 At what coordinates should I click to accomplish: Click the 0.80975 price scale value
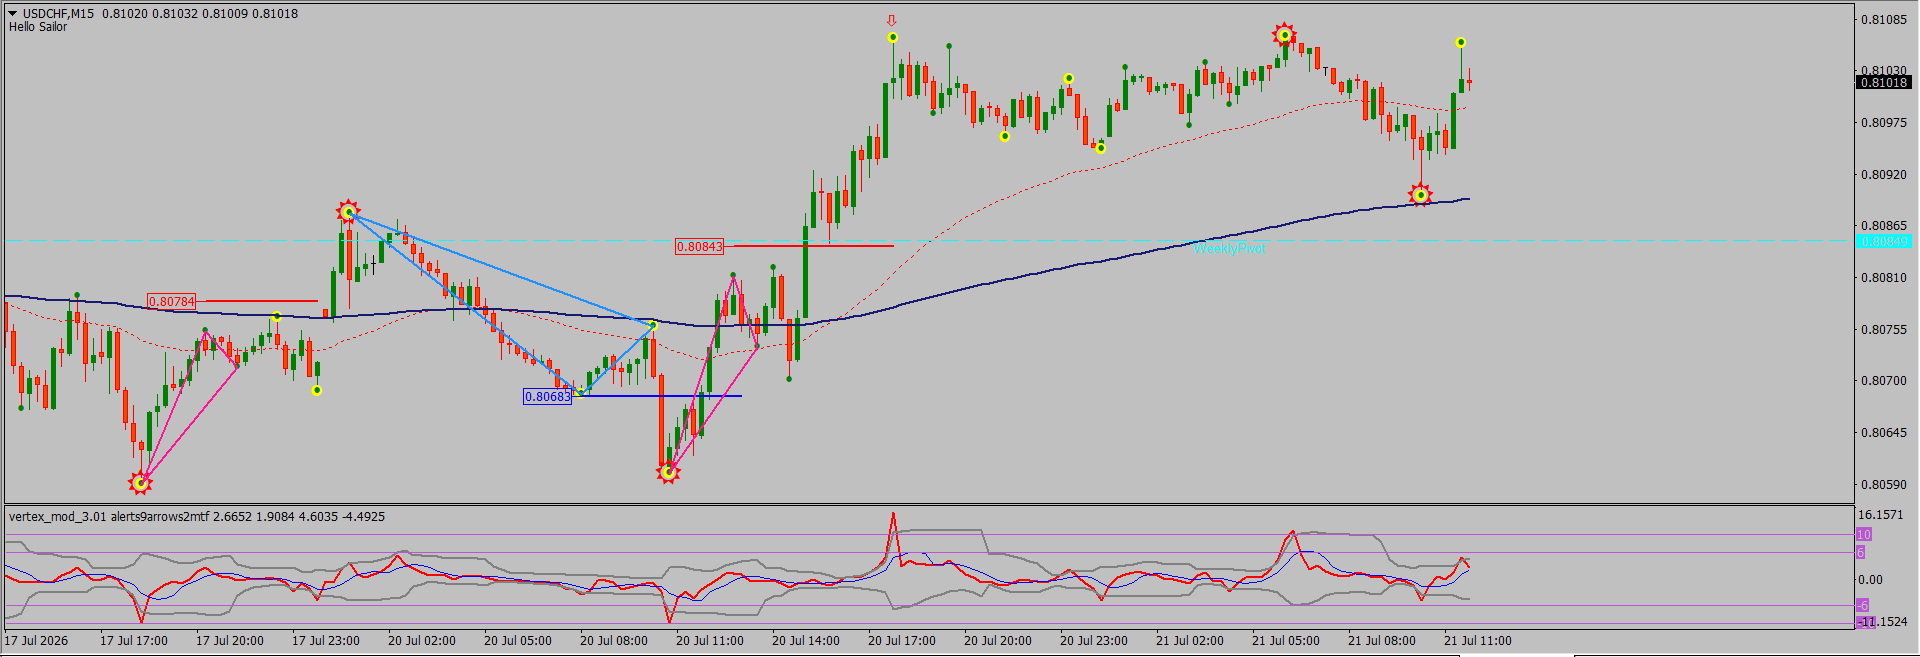pos(1883,123)
